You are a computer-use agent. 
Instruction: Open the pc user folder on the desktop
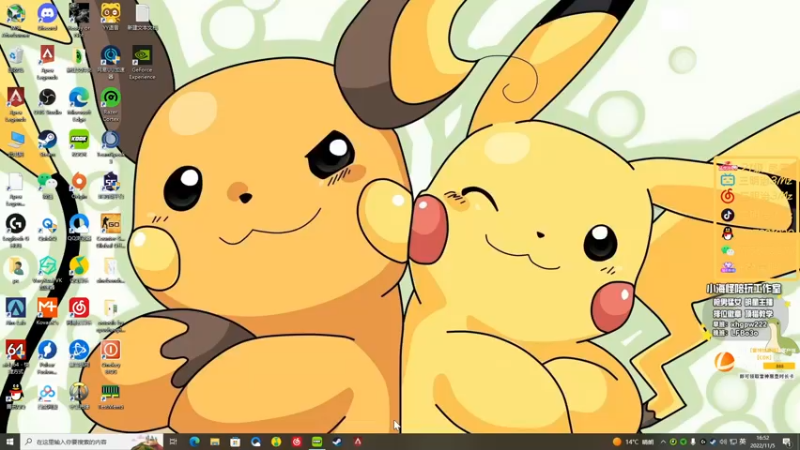[x=16, y=270]
